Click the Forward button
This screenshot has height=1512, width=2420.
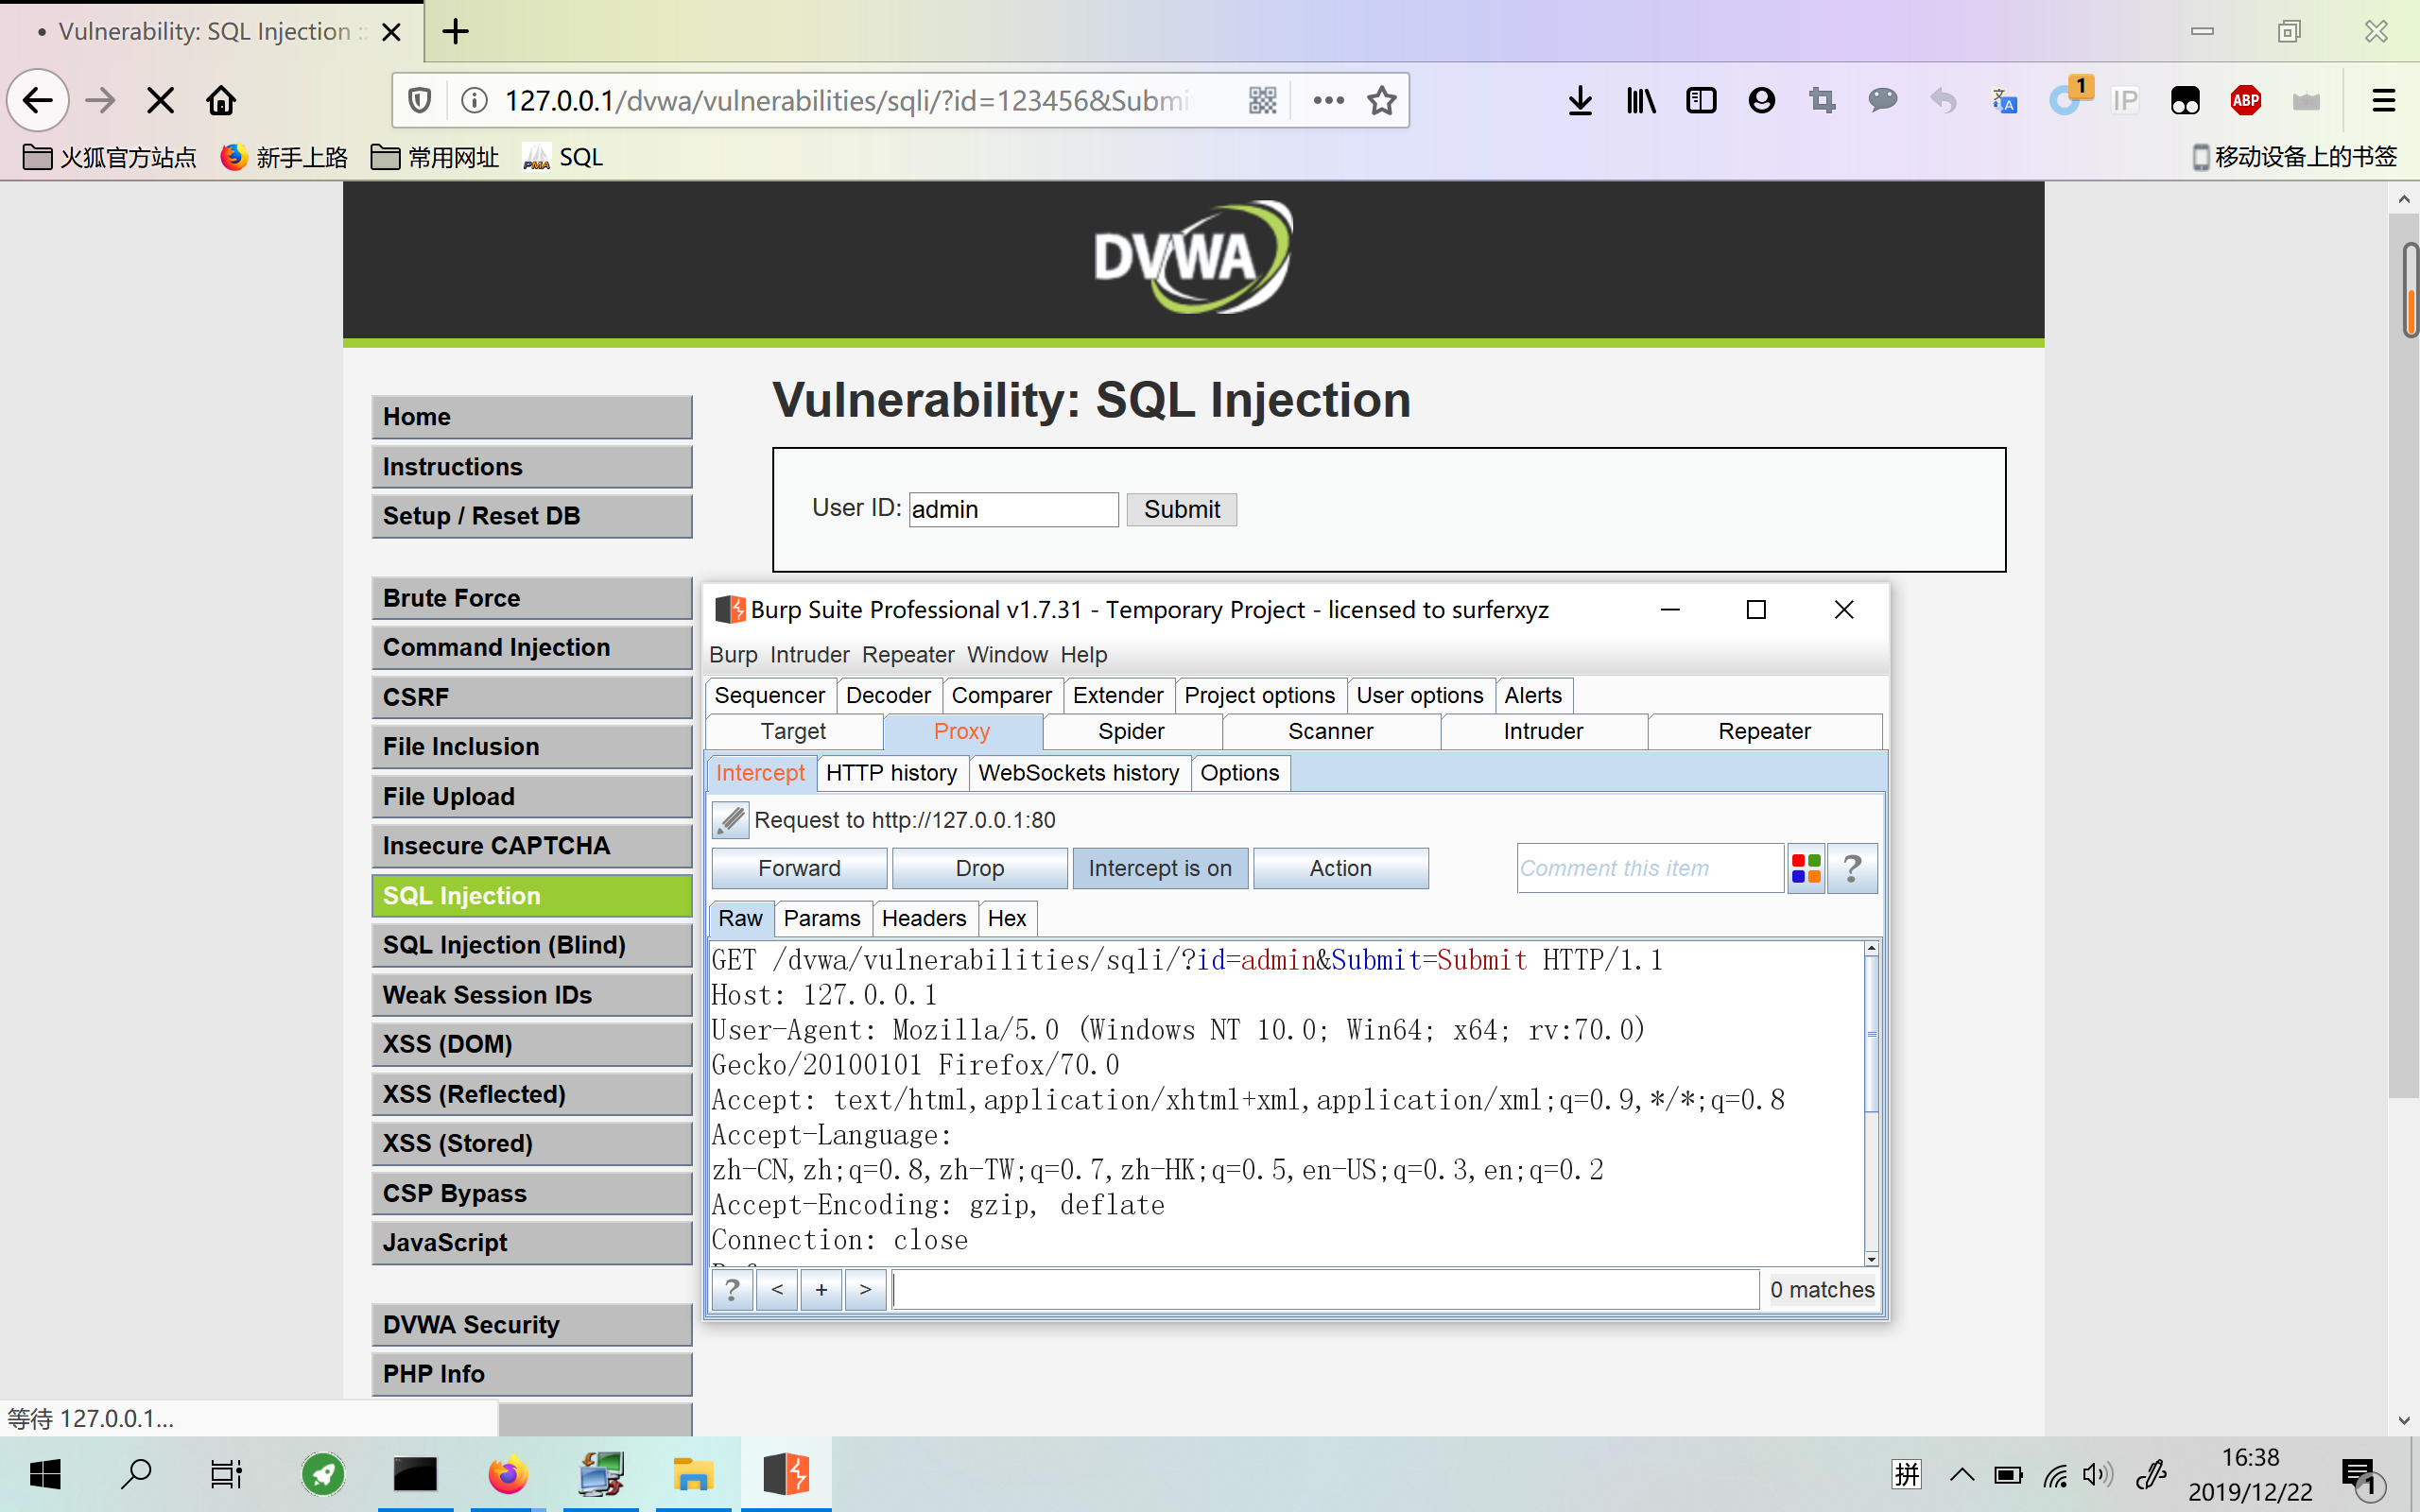pos(798,868)
